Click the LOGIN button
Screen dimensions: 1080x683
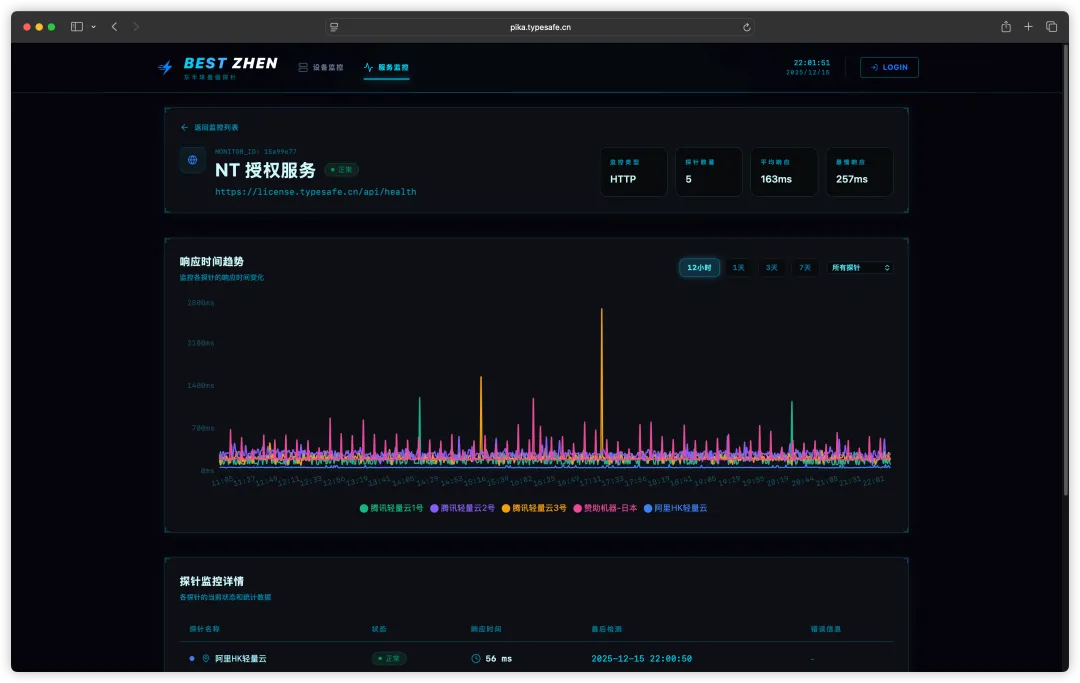tap(889, 67)
